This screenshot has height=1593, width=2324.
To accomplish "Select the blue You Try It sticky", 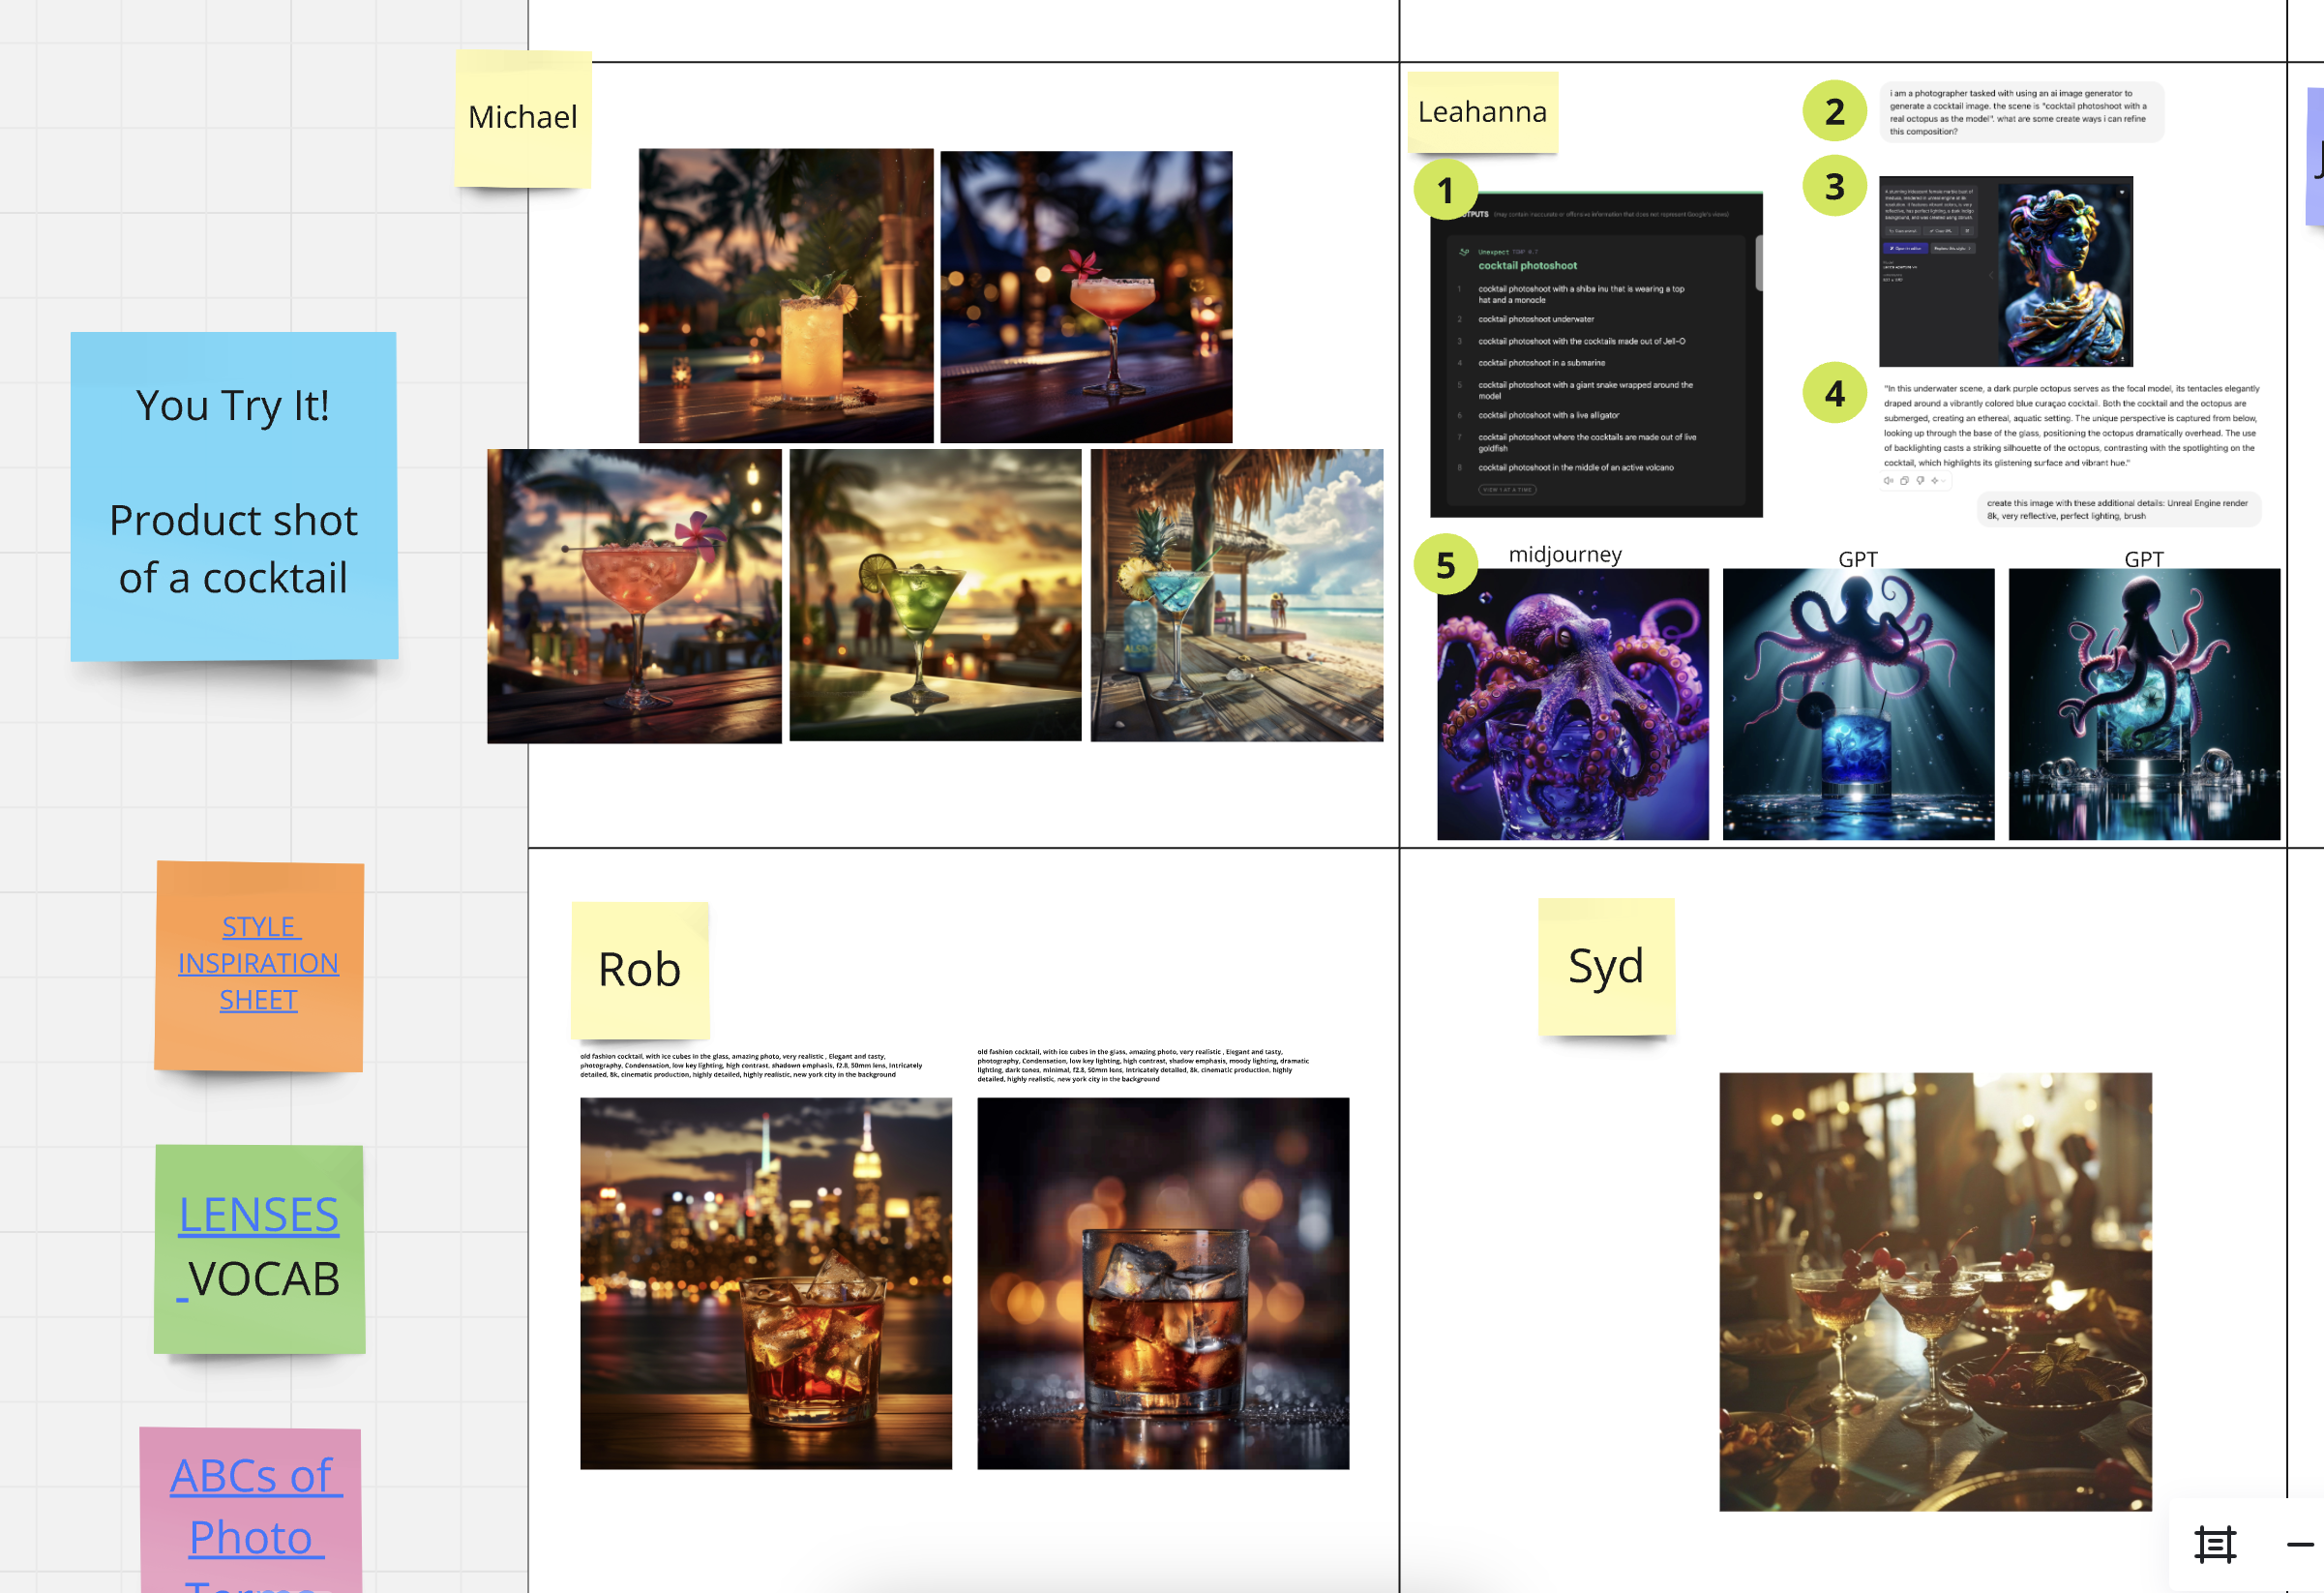I will click(233, 495).
